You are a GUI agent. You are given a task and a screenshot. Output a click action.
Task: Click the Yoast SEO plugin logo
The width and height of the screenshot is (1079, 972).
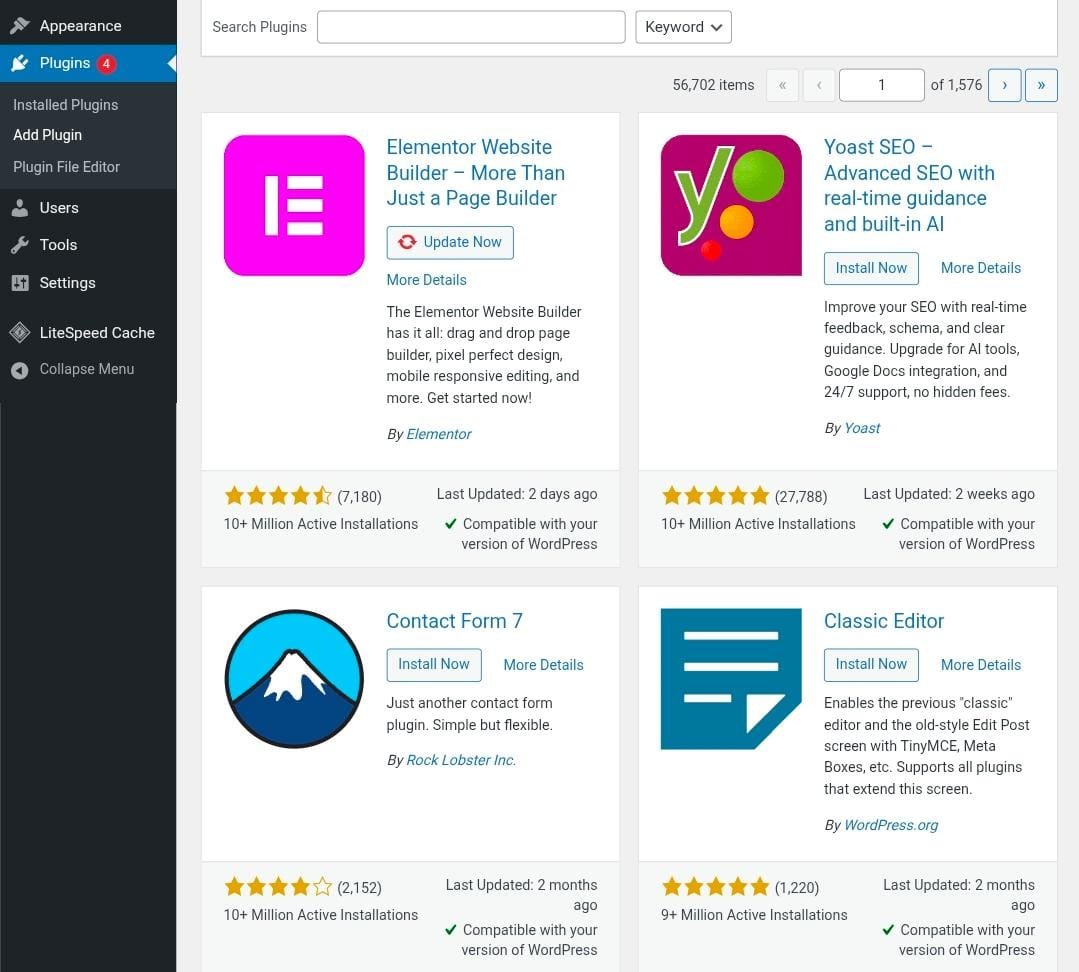coord(731,205)
